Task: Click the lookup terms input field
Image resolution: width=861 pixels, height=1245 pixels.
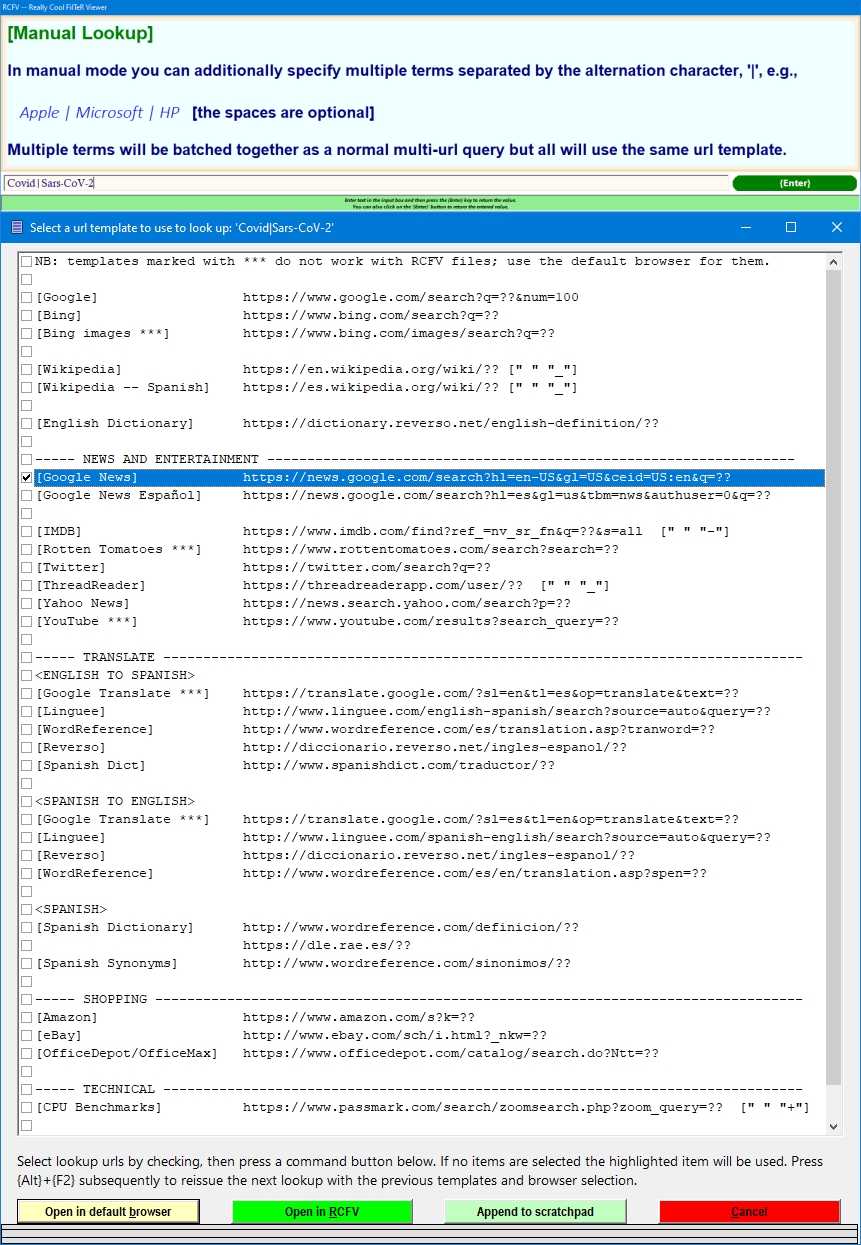Action: point(365,184)
